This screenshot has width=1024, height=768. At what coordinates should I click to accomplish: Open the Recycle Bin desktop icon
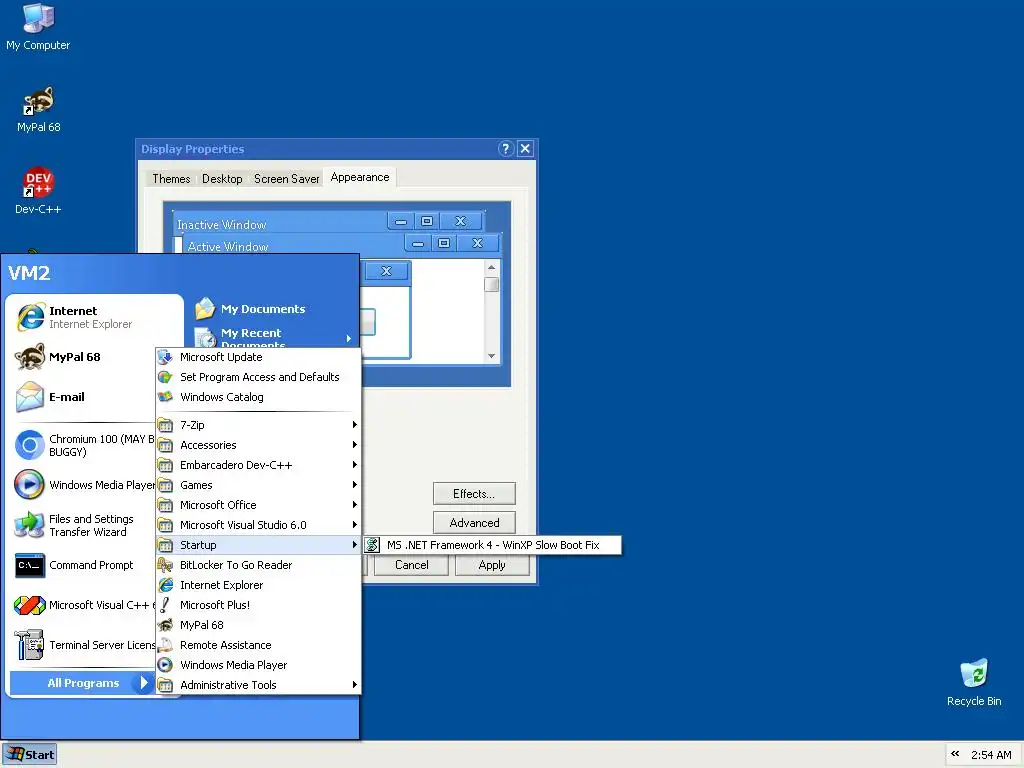(974, 683)
